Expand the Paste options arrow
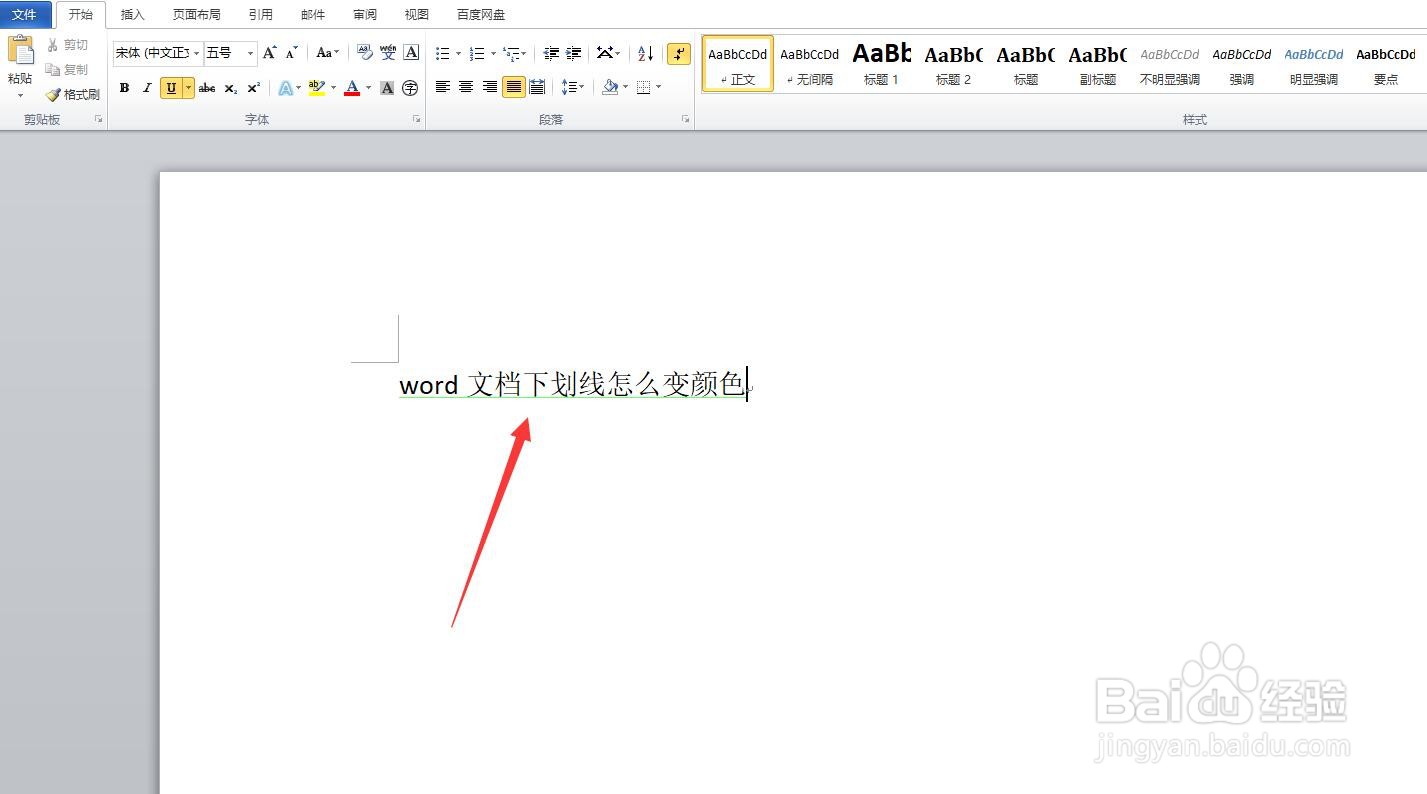 click(x=20, y=95)
